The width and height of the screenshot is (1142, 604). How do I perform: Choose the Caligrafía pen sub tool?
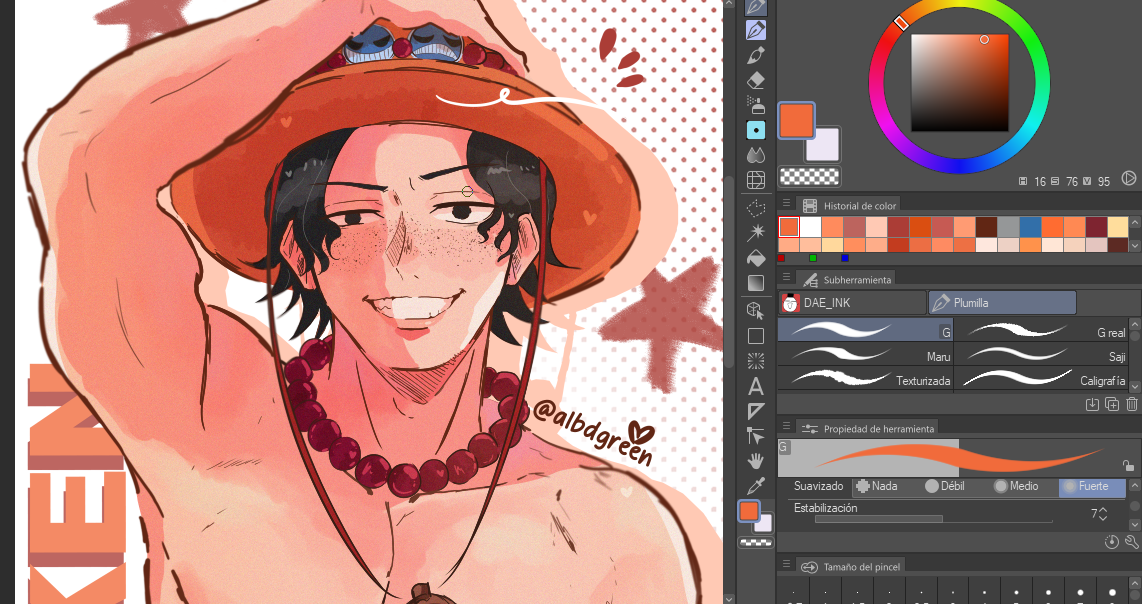click(x=1041, y=378)
